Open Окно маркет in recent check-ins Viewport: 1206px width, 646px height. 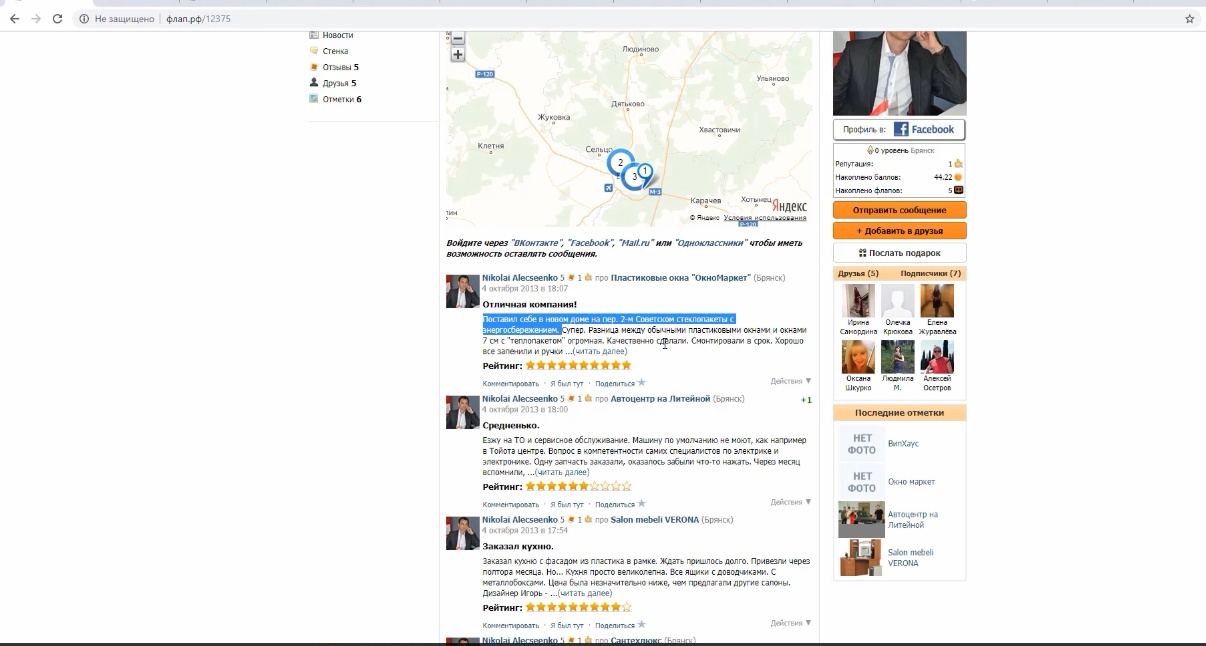tap(911, 482)
